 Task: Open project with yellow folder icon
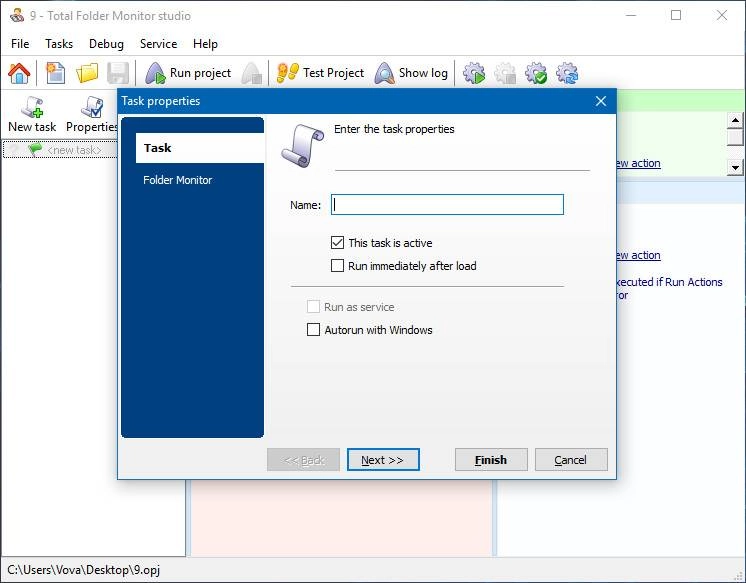tap(87, 73)
